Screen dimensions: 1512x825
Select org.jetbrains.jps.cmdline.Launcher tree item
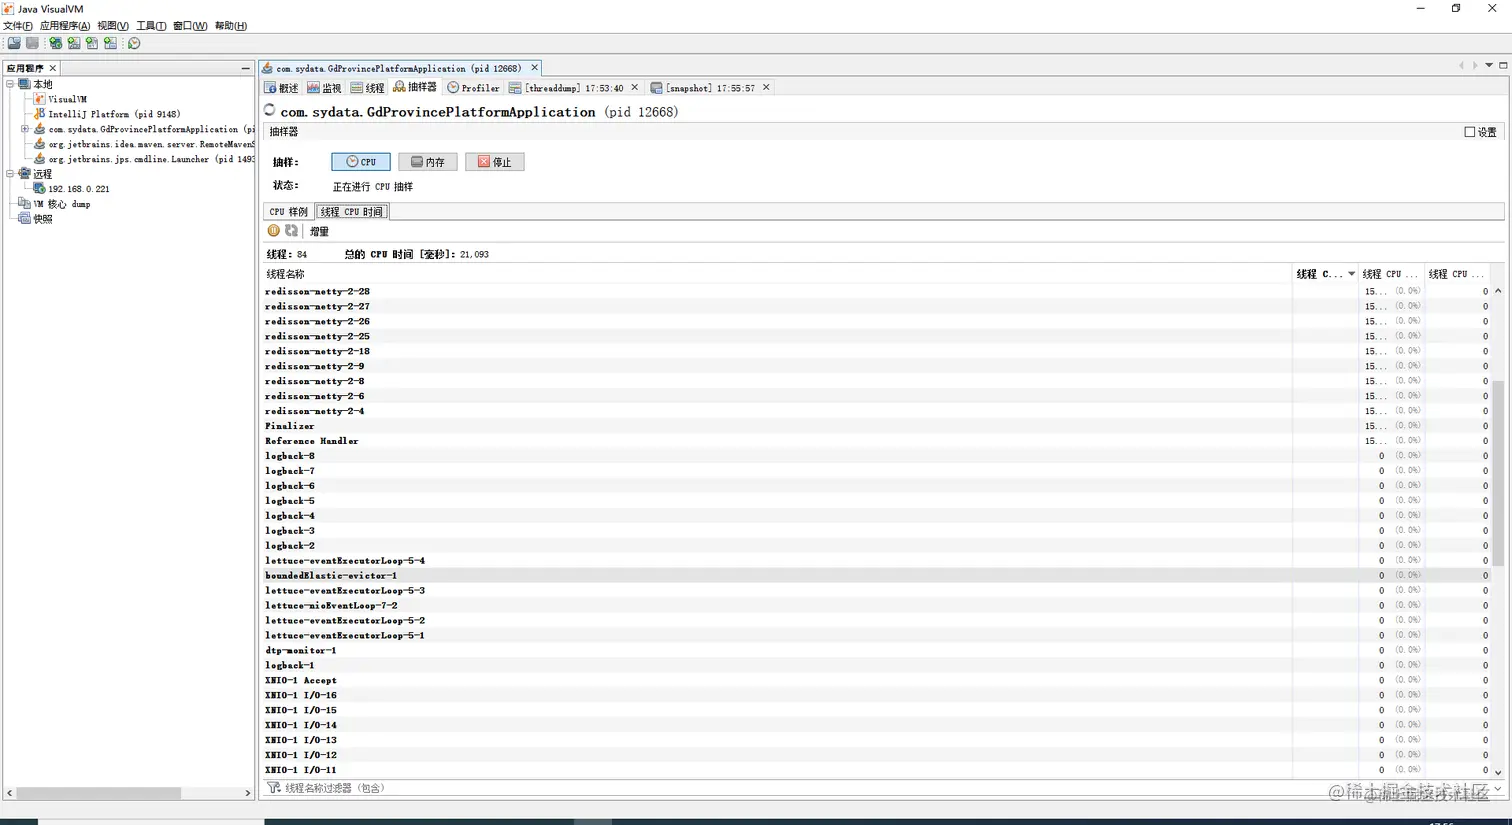click(x=144, y=159)
